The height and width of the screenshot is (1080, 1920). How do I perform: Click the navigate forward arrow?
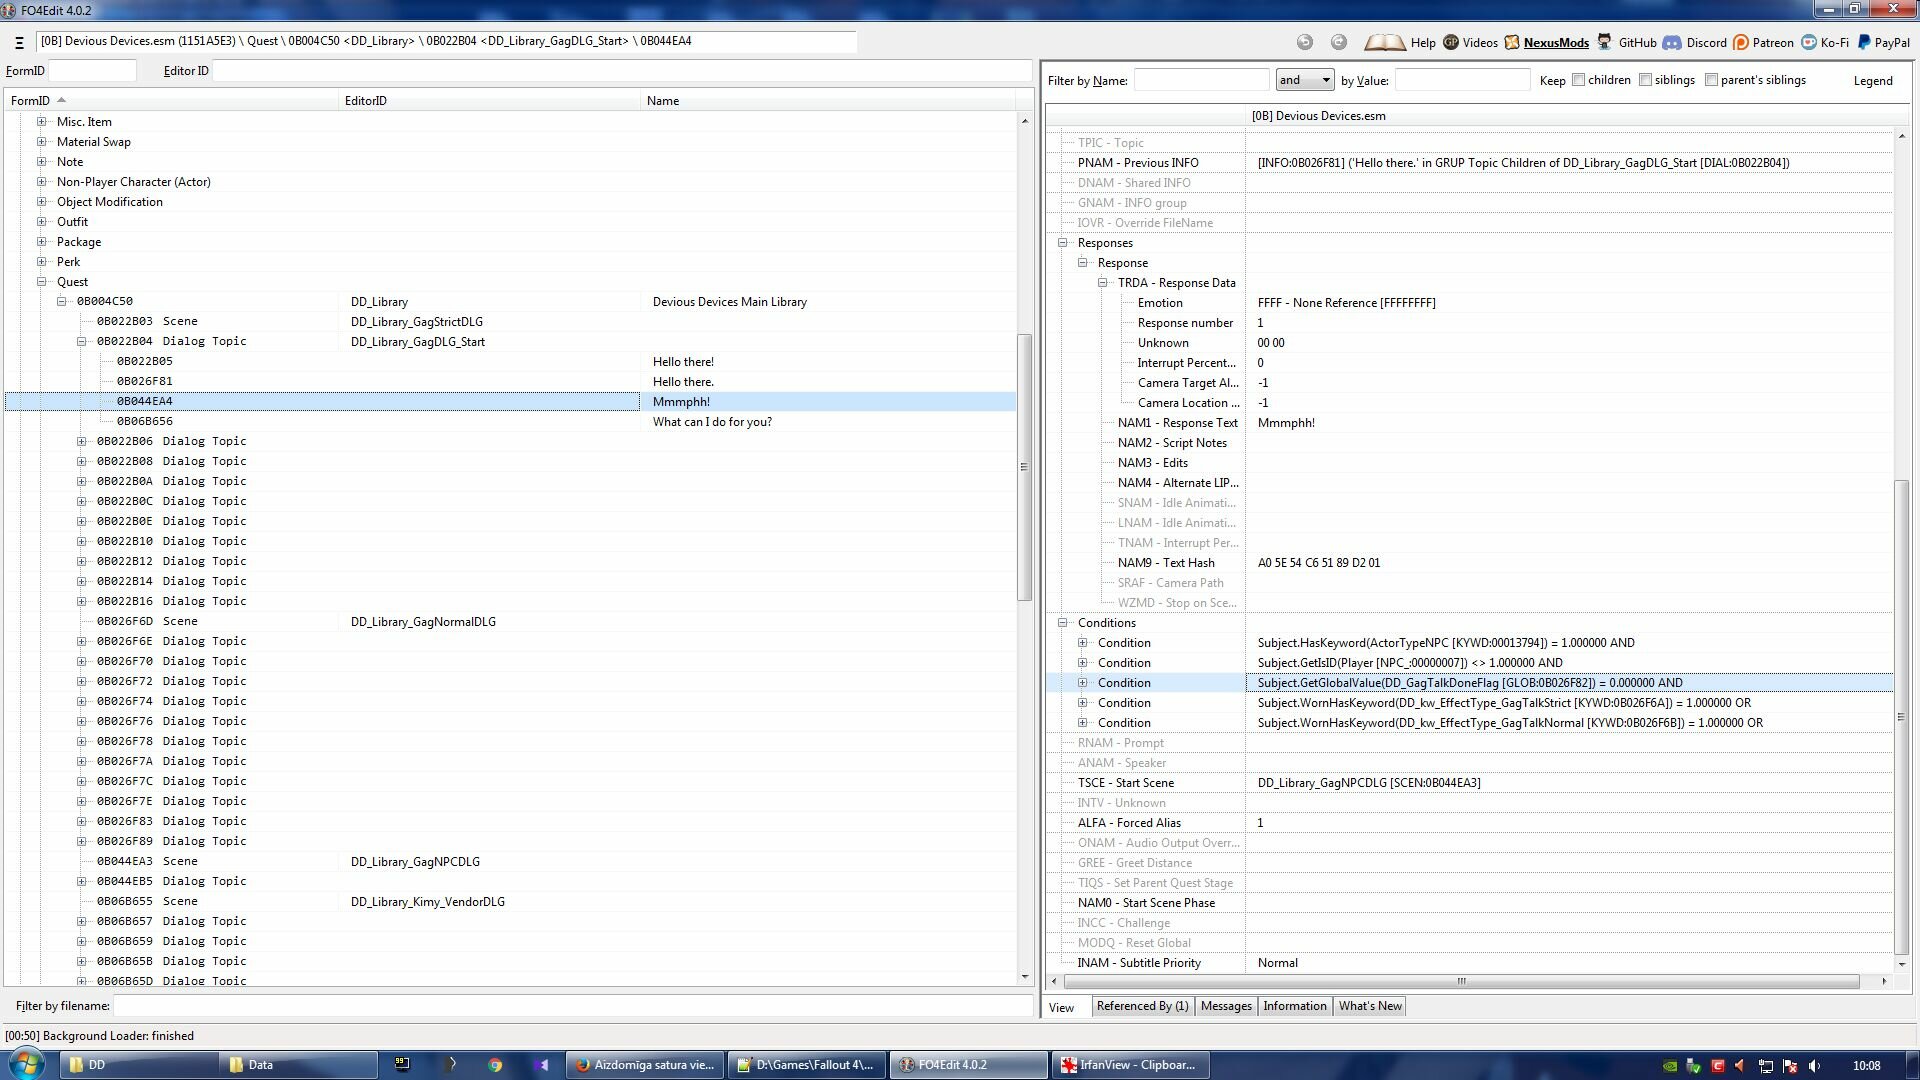click(1339, 42)
